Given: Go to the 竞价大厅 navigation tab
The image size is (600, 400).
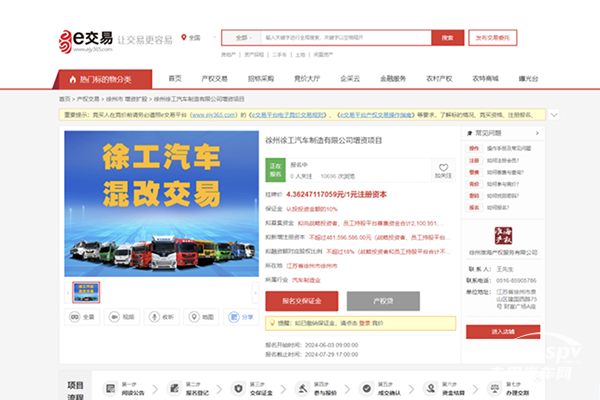Looking at the screenshot, I should [306, 78].
